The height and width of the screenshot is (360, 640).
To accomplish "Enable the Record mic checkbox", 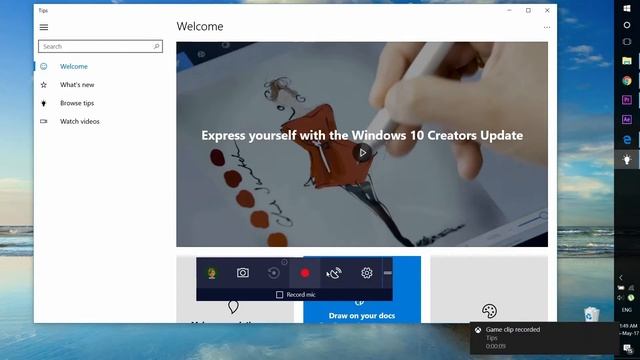I will pos(280,295).
